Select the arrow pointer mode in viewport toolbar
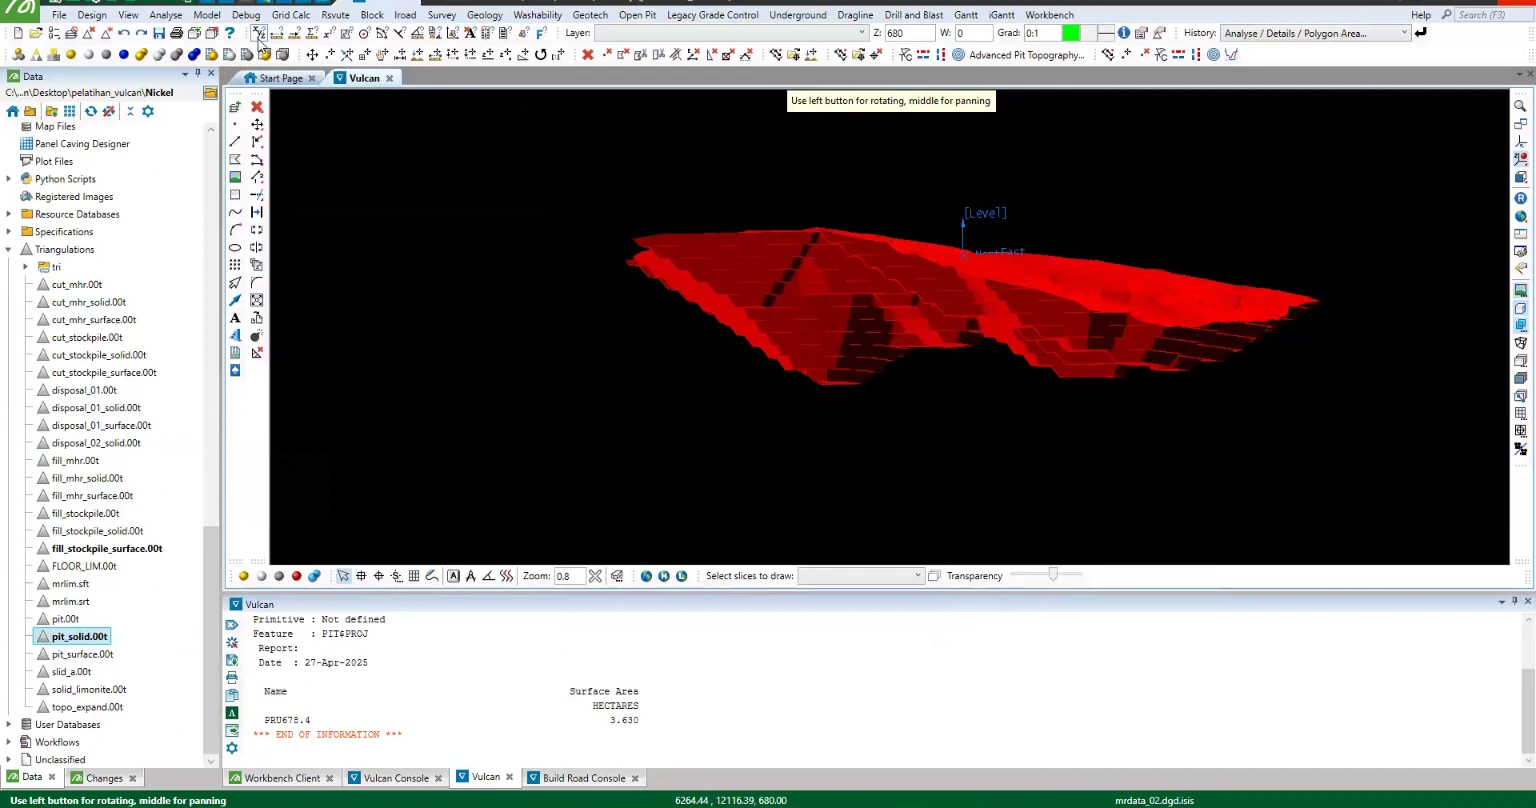1536x808 pixels. tap(344, 576)
